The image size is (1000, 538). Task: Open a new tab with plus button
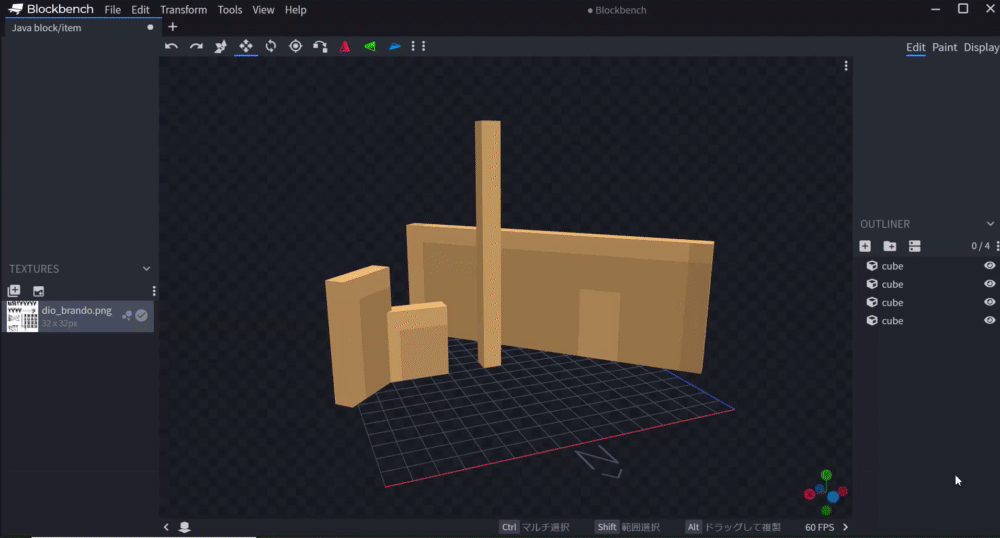coord(173,27)
